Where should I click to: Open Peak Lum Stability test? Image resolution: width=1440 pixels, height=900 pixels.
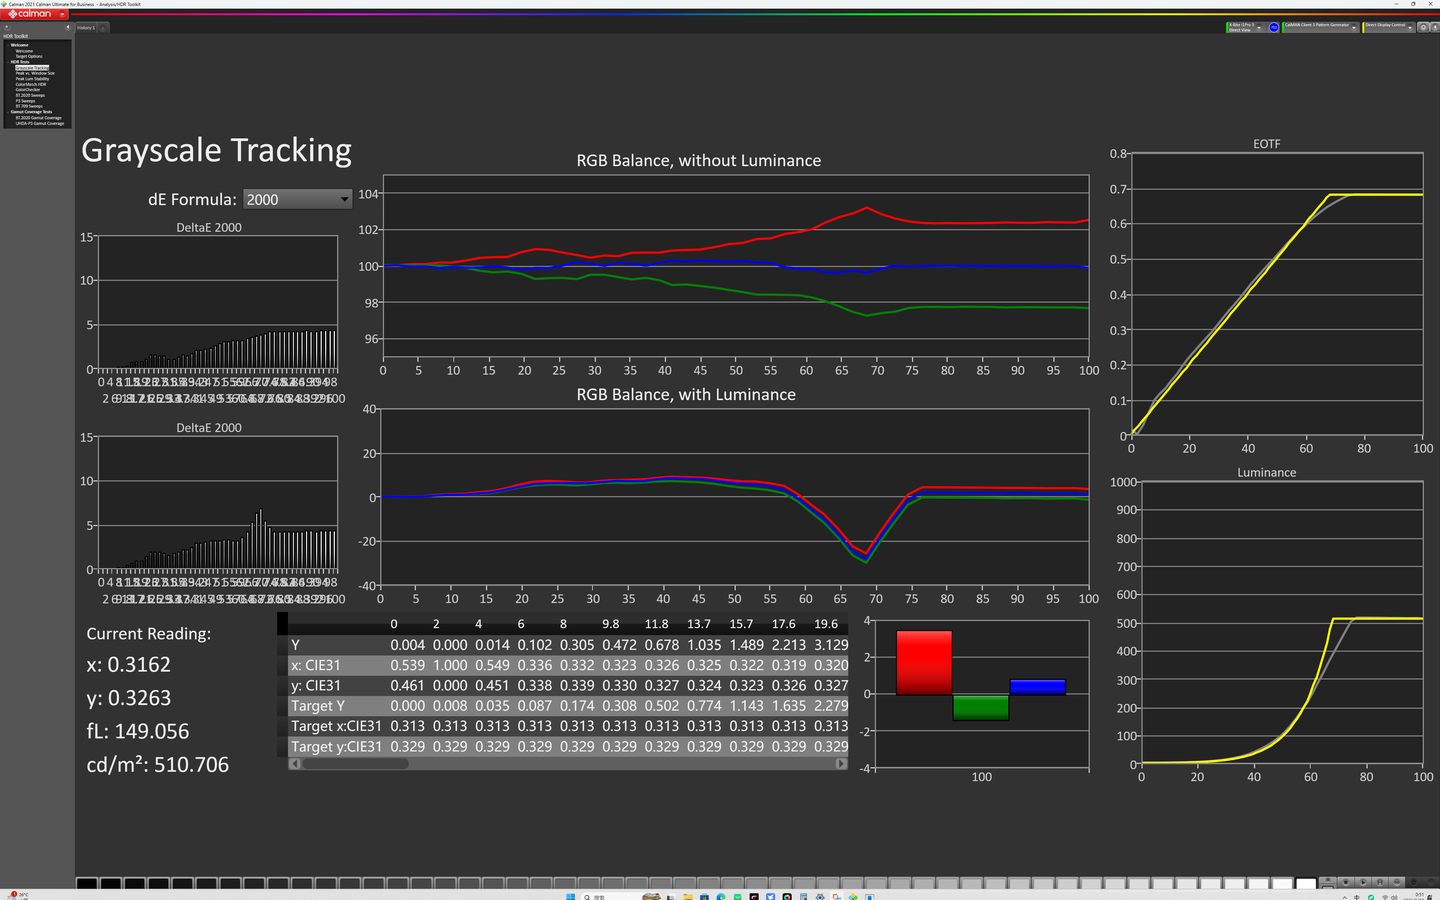coord(32,79)
